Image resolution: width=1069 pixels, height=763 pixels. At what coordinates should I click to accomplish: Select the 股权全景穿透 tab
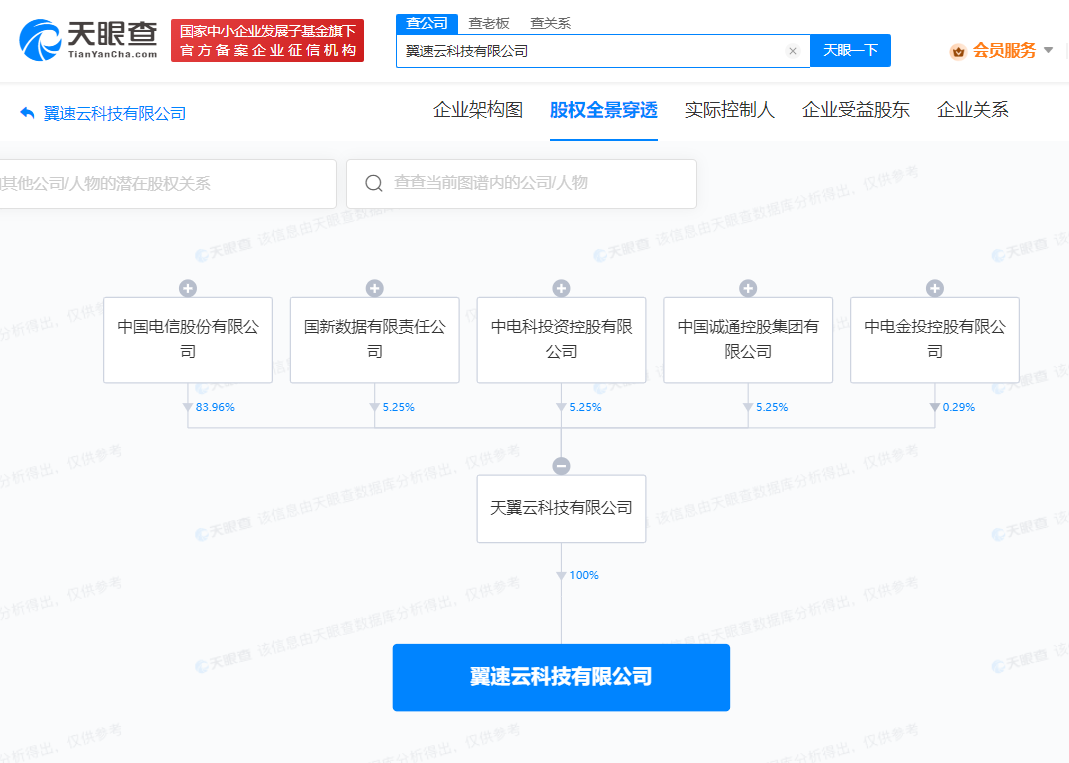[x=603, y=110]
